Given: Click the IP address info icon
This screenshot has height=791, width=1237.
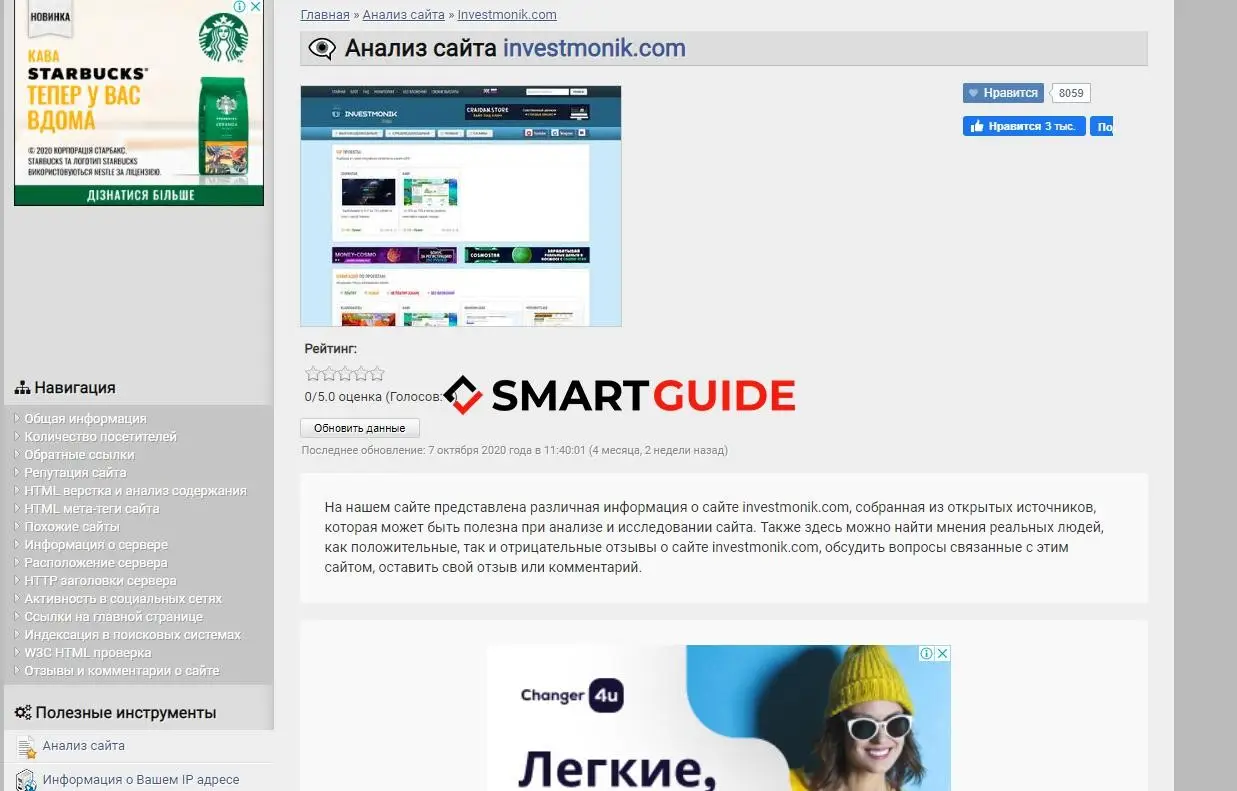Looking at the screenshot, I should point(26,780).
